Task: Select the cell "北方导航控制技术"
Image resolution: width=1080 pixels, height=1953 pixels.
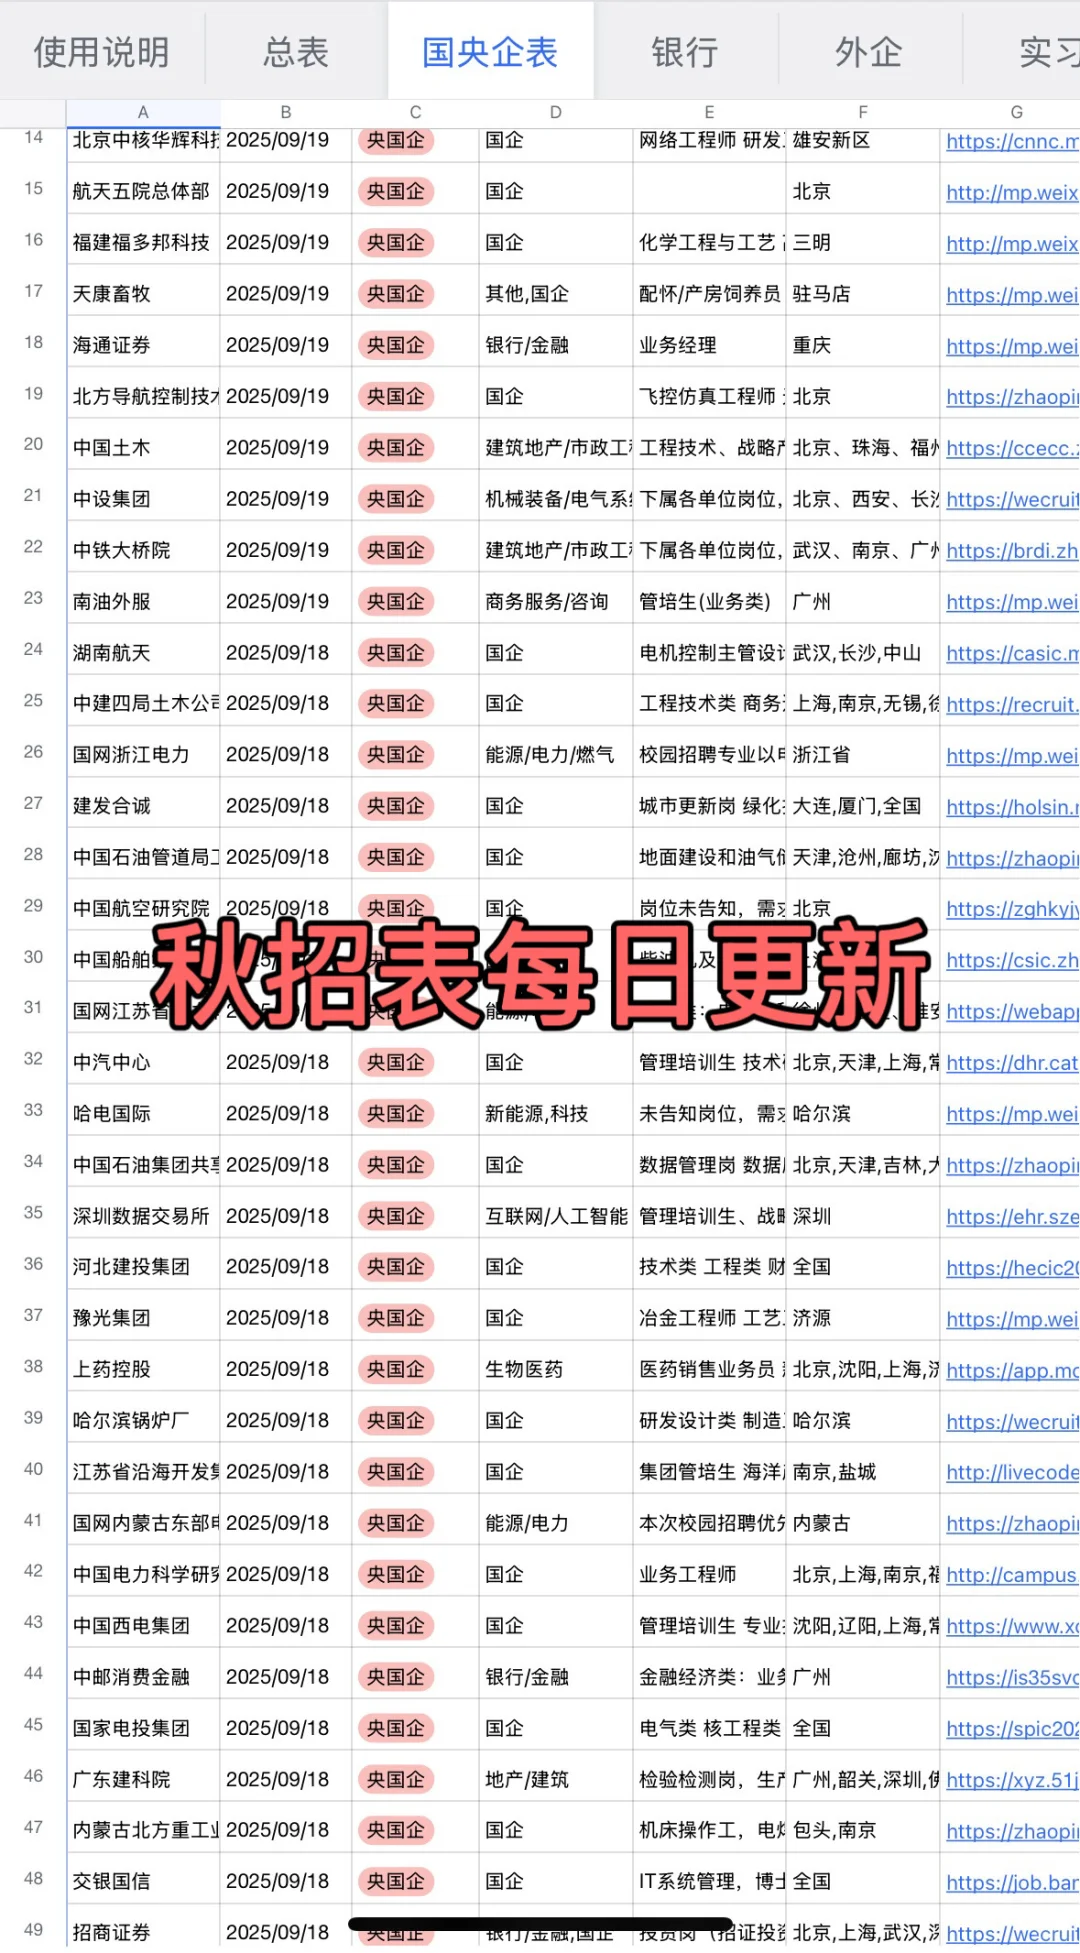Action: pyautogui.click(x=143, y=396)
